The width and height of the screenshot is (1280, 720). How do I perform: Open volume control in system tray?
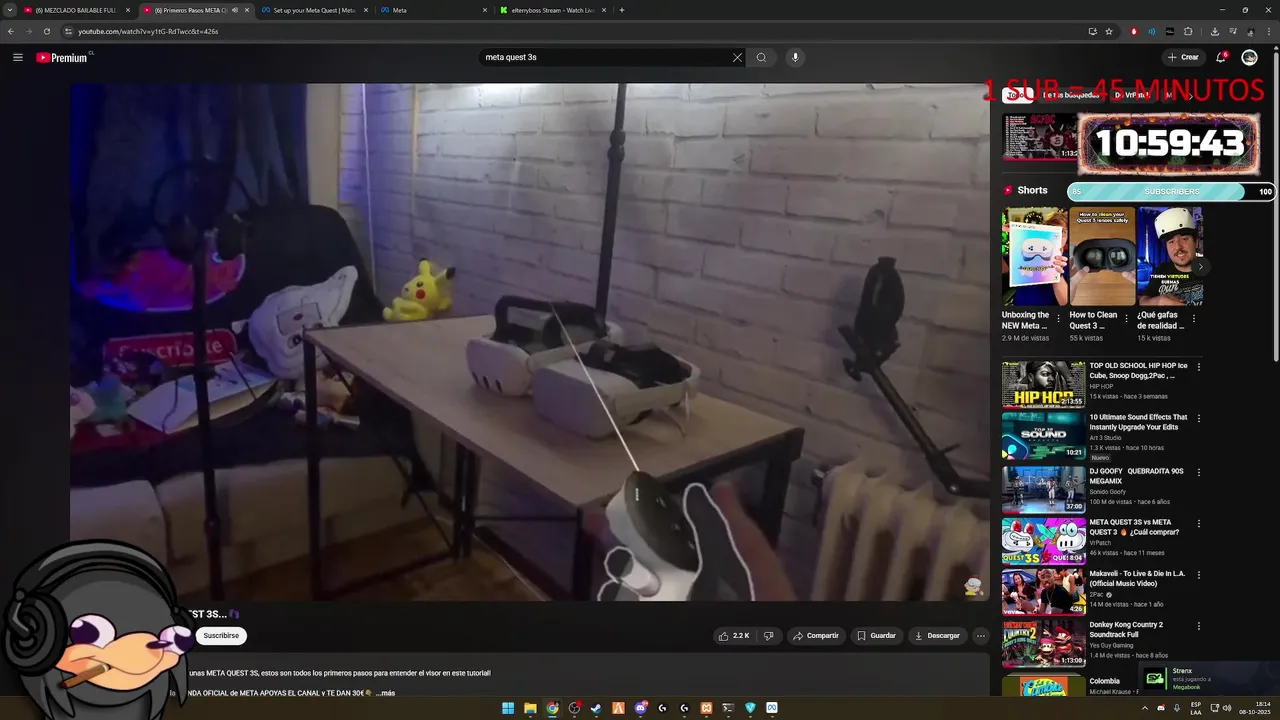pyautogui.click(x=1228, y=708)
